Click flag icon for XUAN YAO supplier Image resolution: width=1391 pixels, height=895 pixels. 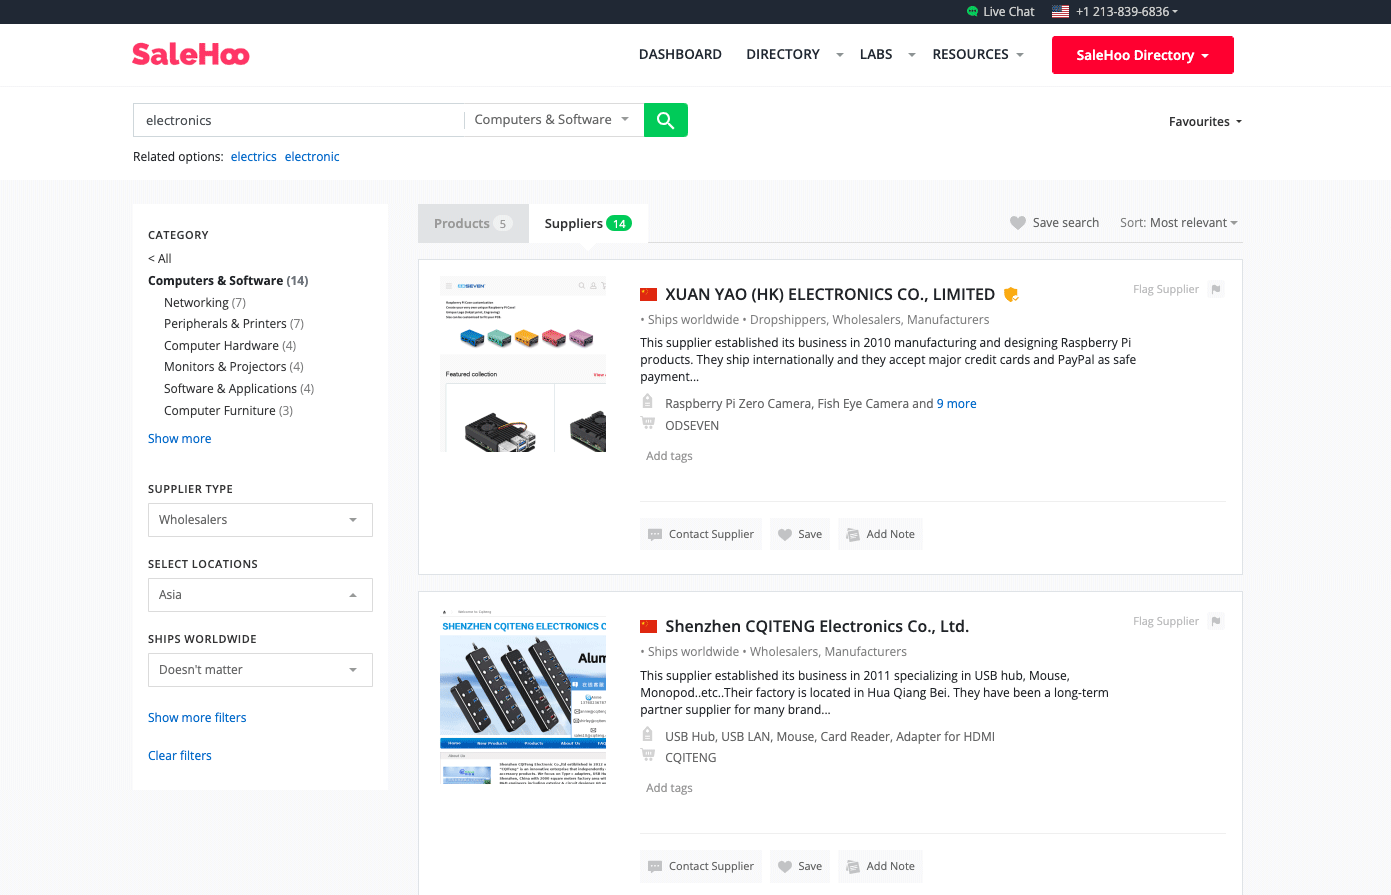(x=1215, y=289)
